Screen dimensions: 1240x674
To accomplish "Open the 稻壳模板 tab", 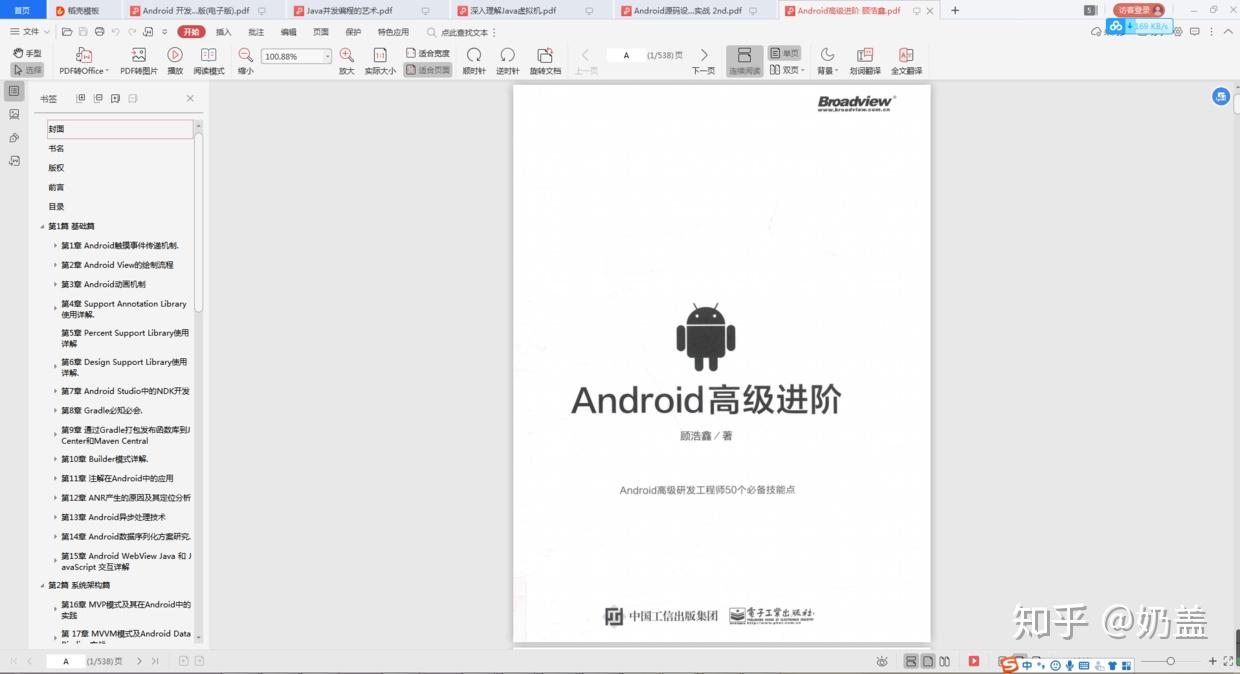I will 83,10.
